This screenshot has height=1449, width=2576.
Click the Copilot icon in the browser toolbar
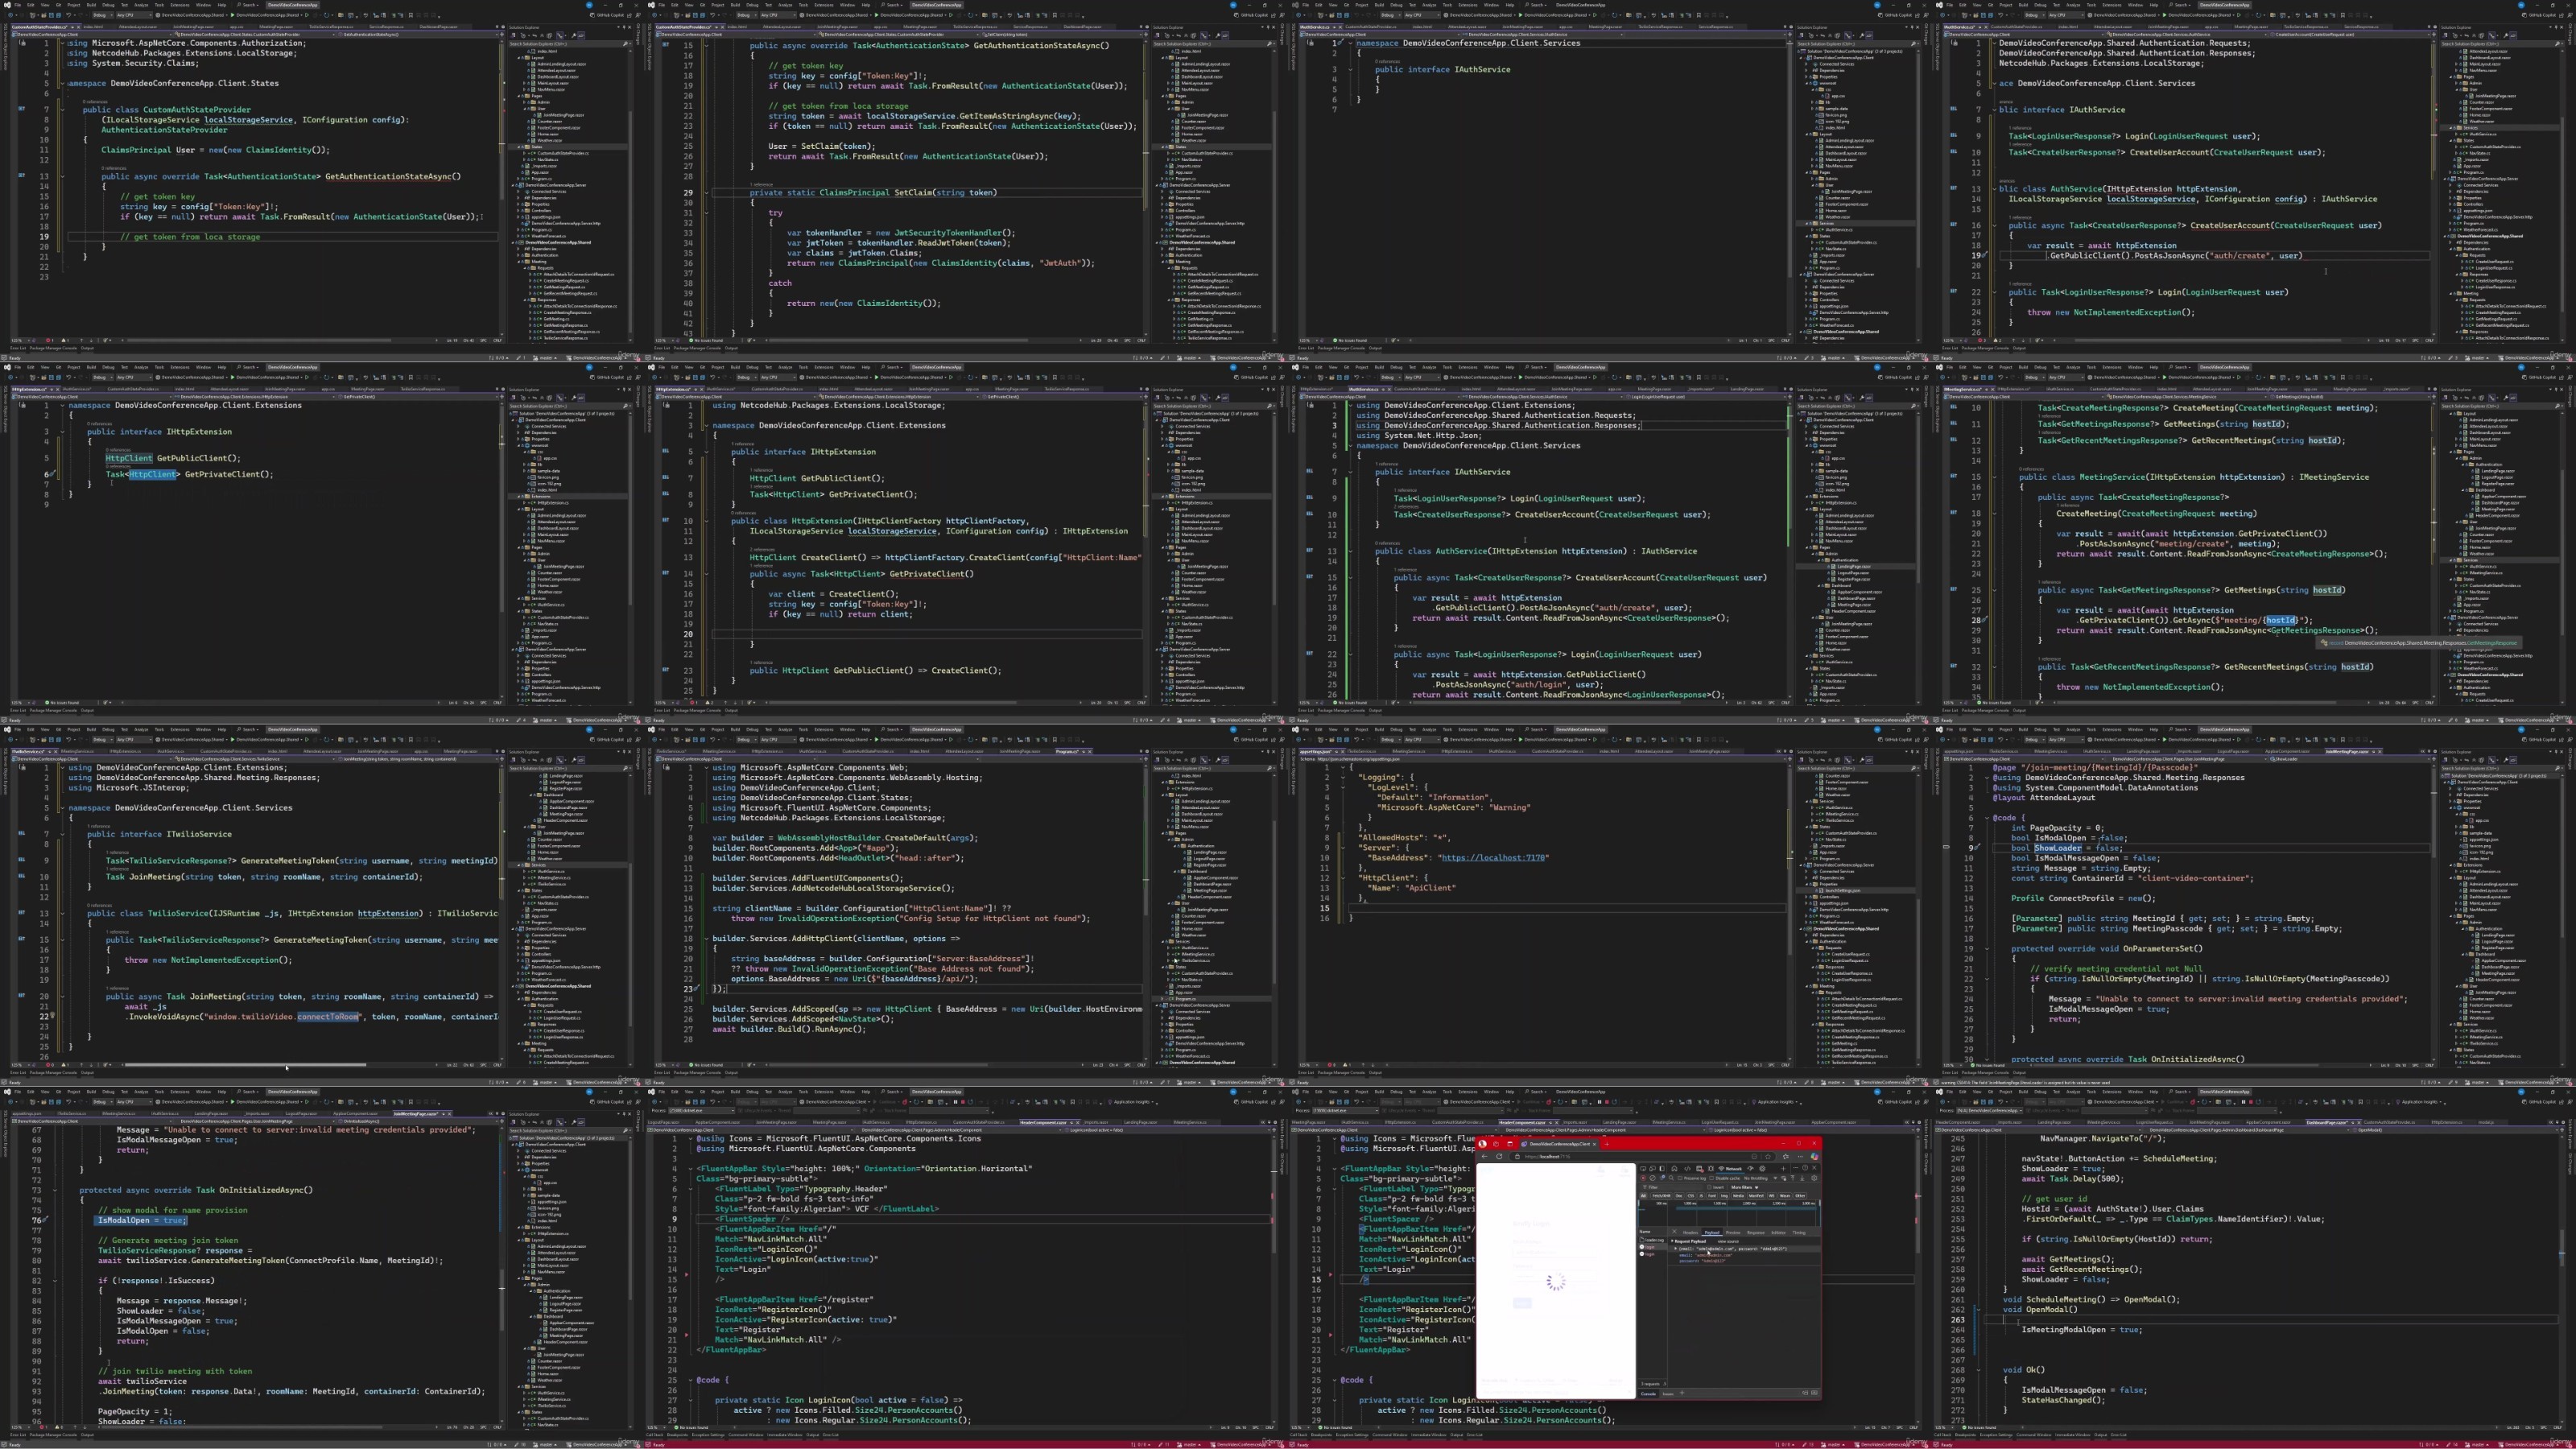point(1815,1157)
